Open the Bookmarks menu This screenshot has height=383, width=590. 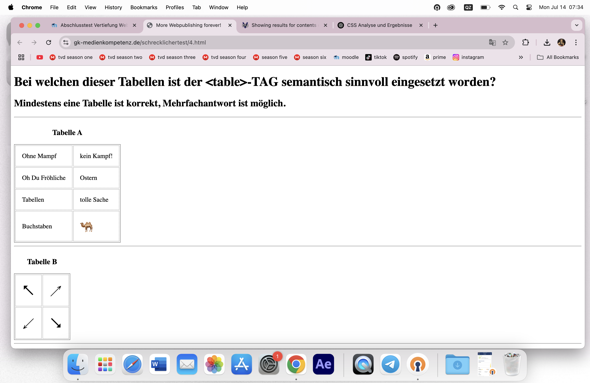pos(144,7)
